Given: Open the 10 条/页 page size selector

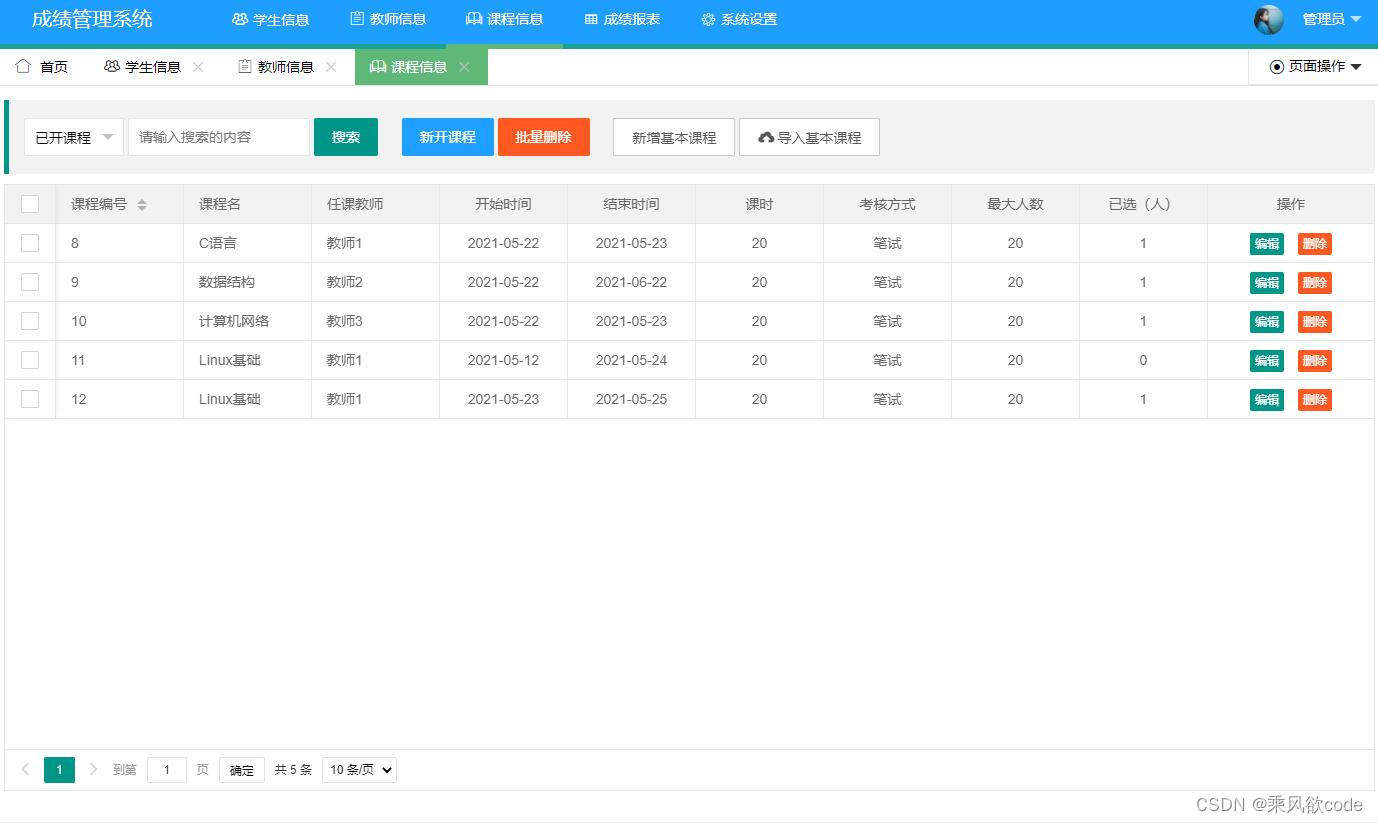Looking at the screenshot, I should coord(359,769).
